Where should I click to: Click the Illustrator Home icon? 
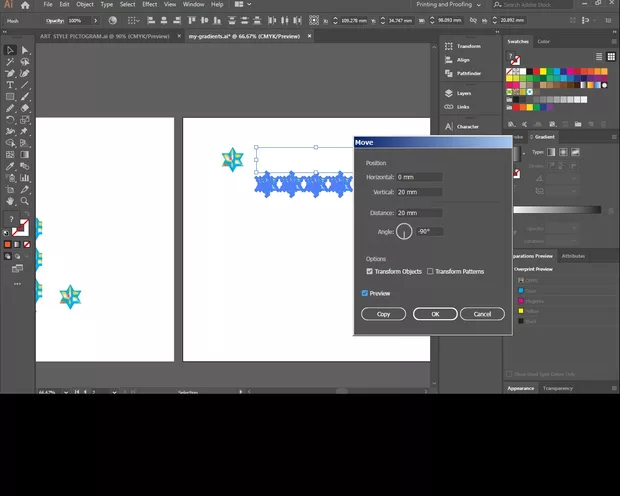tap(26, 5)
